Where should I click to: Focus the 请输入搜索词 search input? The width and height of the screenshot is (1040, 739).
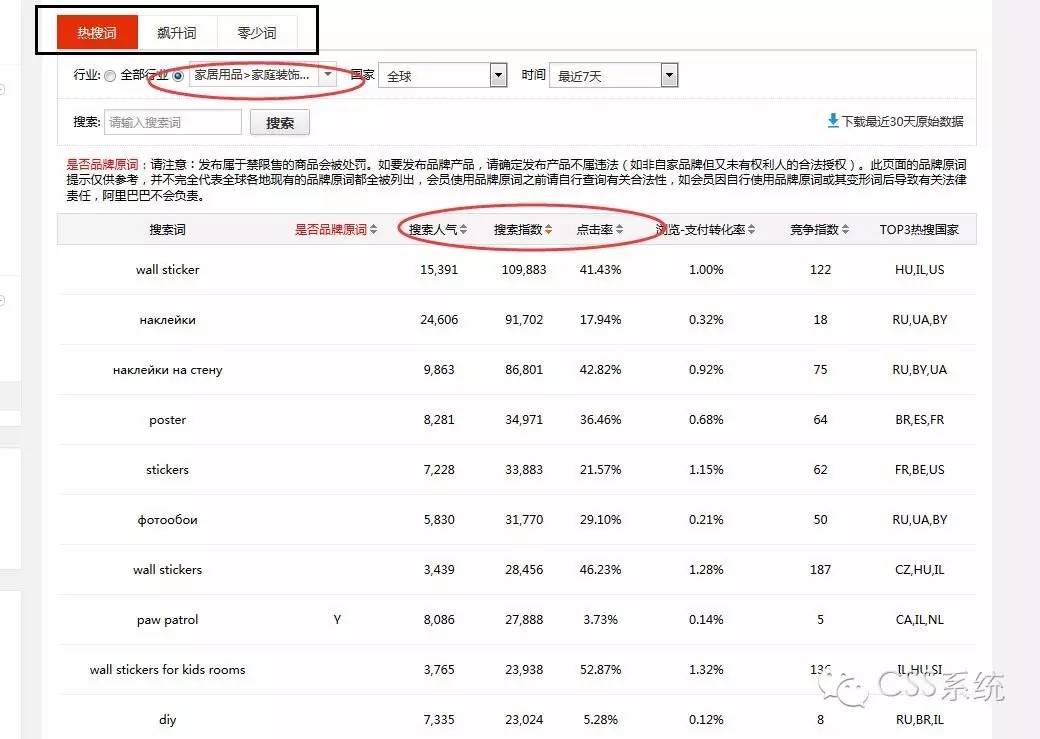point(172,122)
